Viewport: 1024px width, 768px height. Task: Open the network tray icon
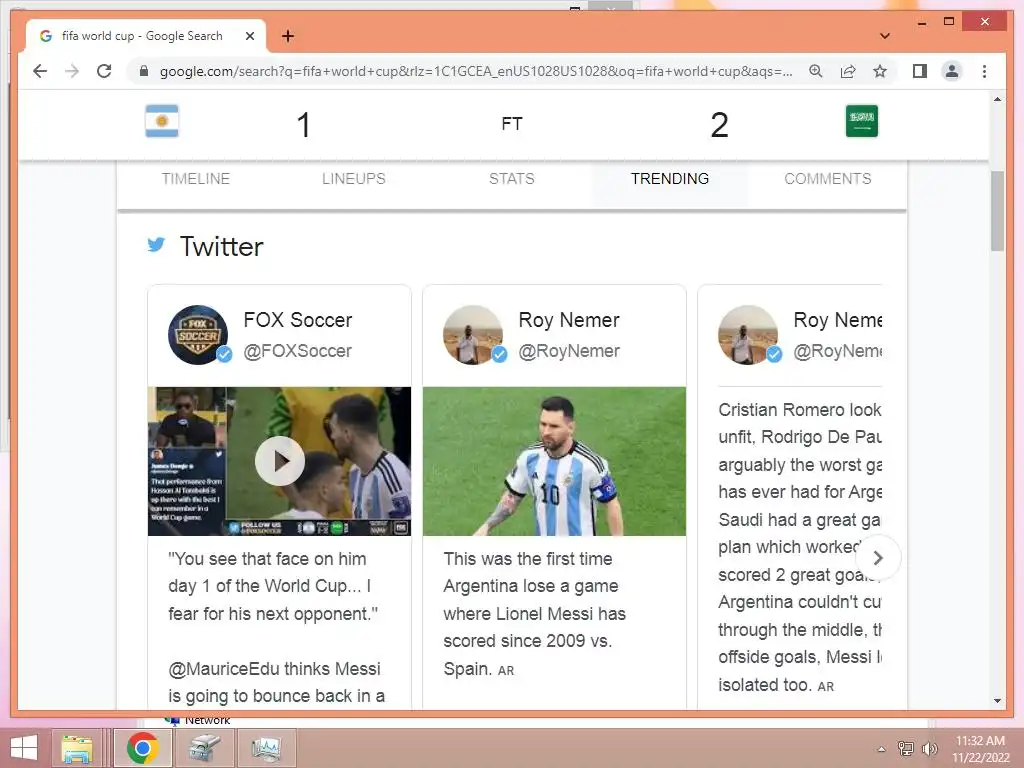point(905,748)
